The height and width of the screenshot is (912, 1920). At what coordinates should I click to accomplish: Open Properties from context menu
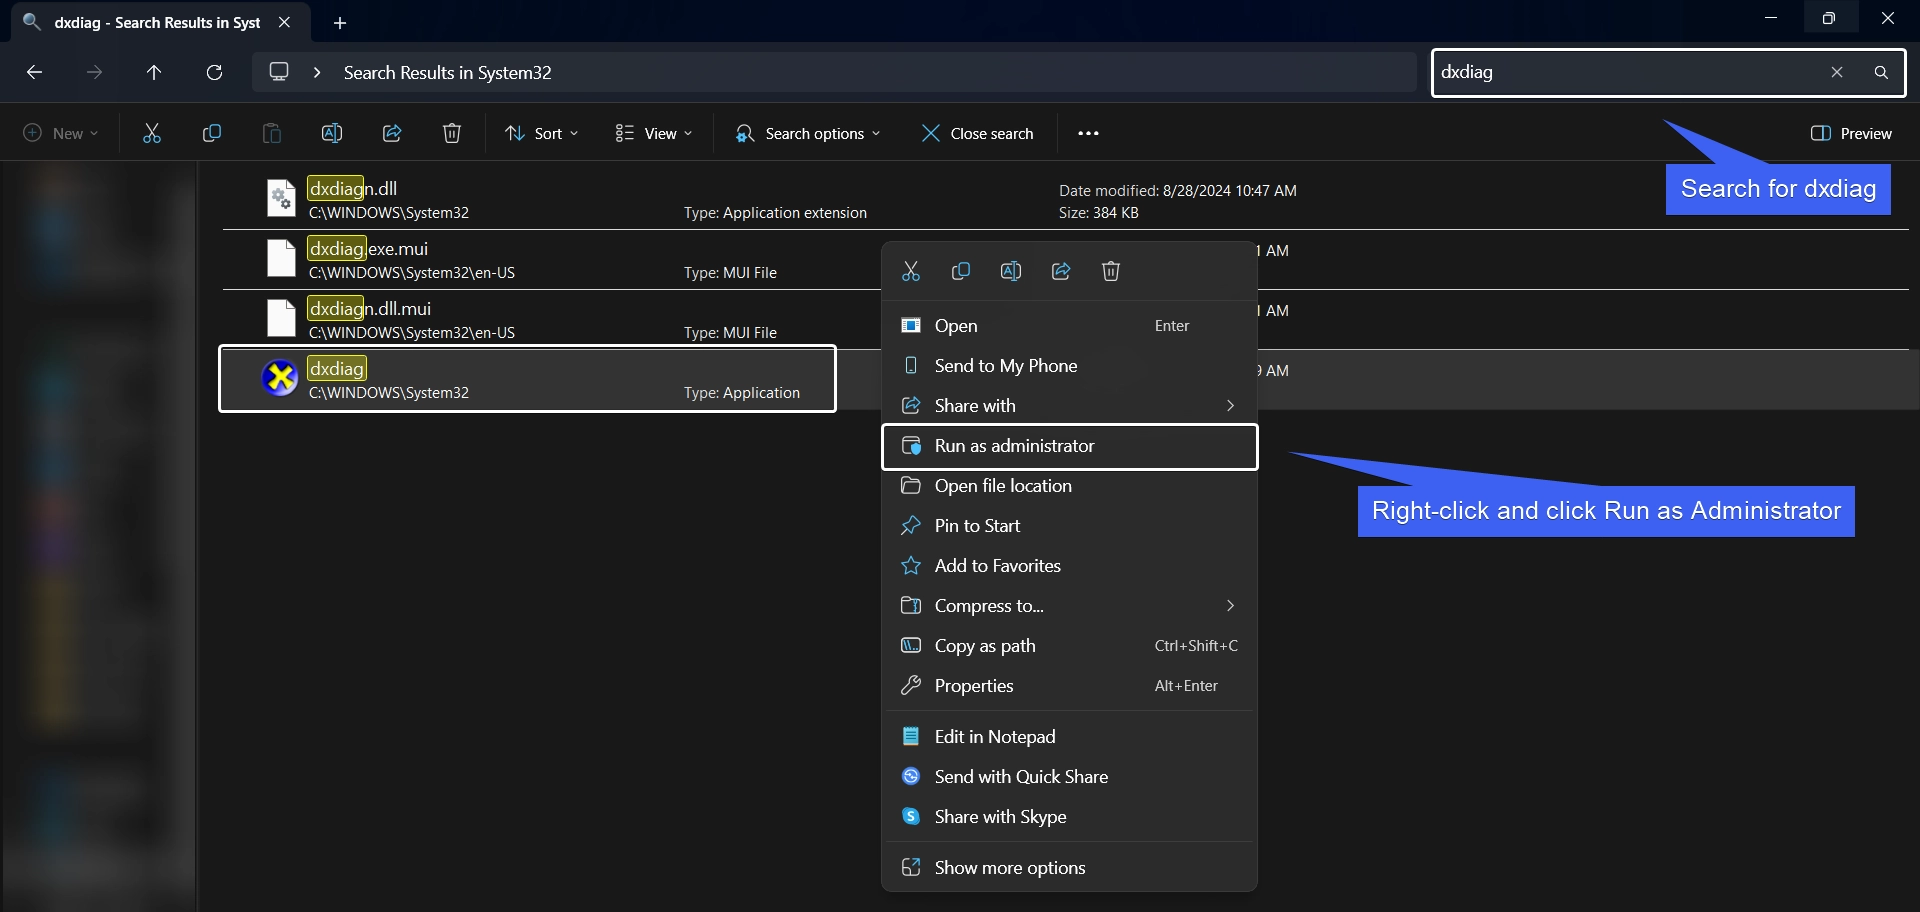click(x=1069, y=686)
